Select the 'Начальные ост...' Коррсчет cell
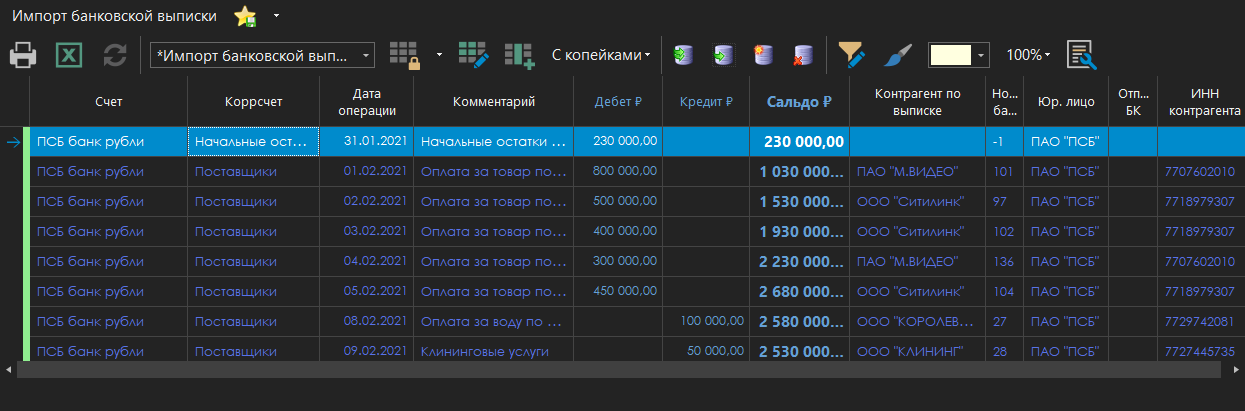Image resolution: width=1245 pixels, height=411 pixels. pos(253,142)
